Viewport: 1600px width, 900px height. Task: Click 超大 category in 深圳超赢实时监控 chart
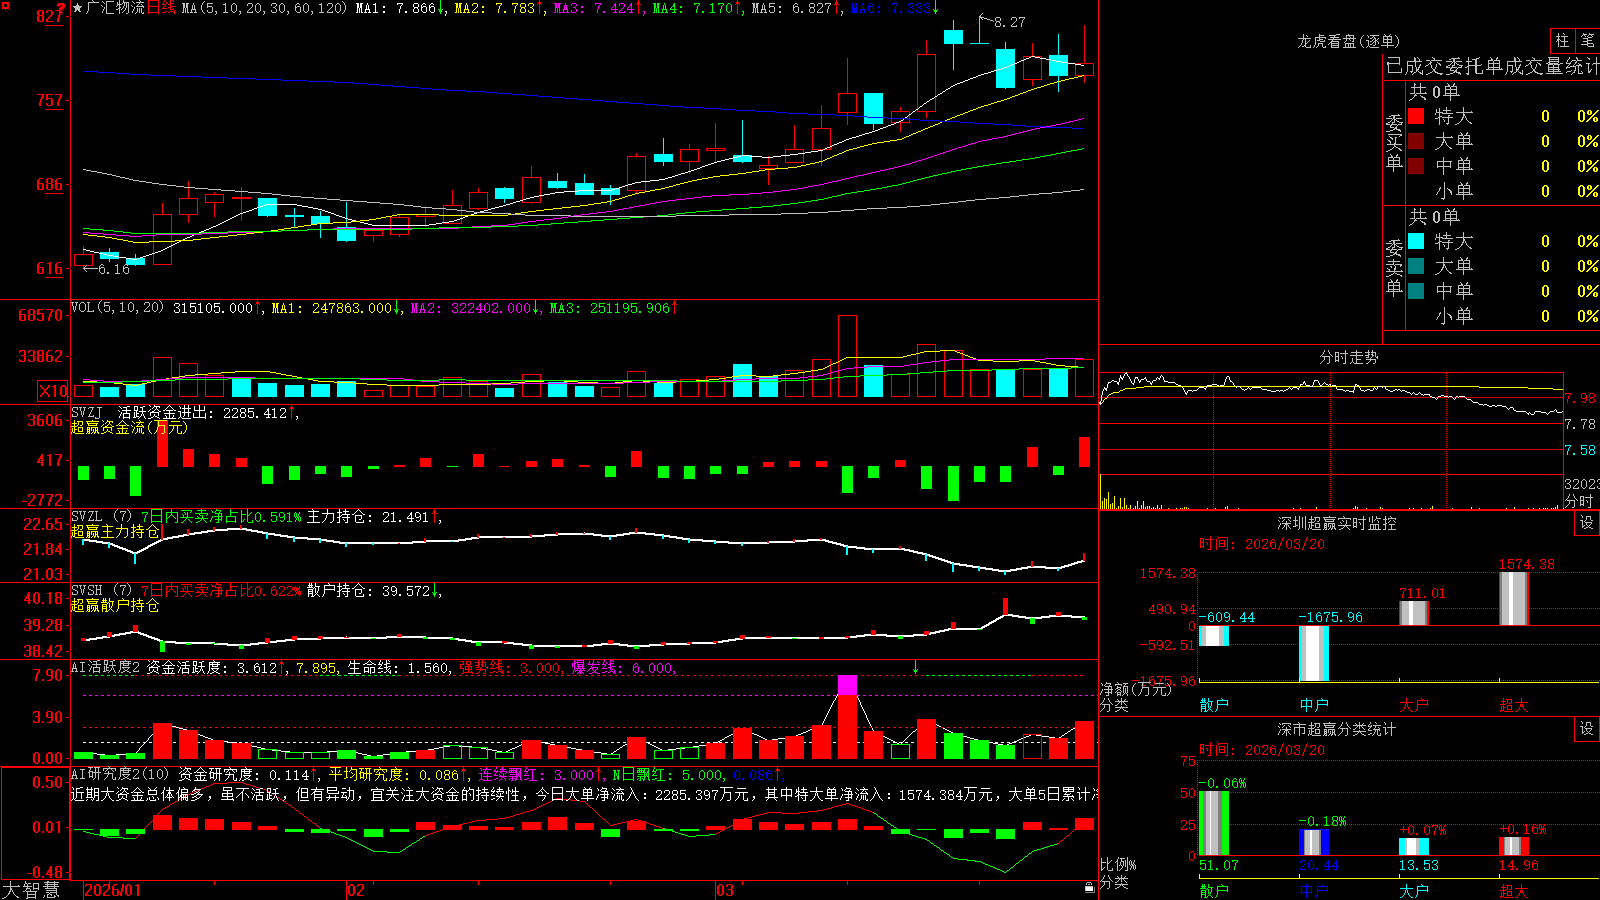(1514, 705)
